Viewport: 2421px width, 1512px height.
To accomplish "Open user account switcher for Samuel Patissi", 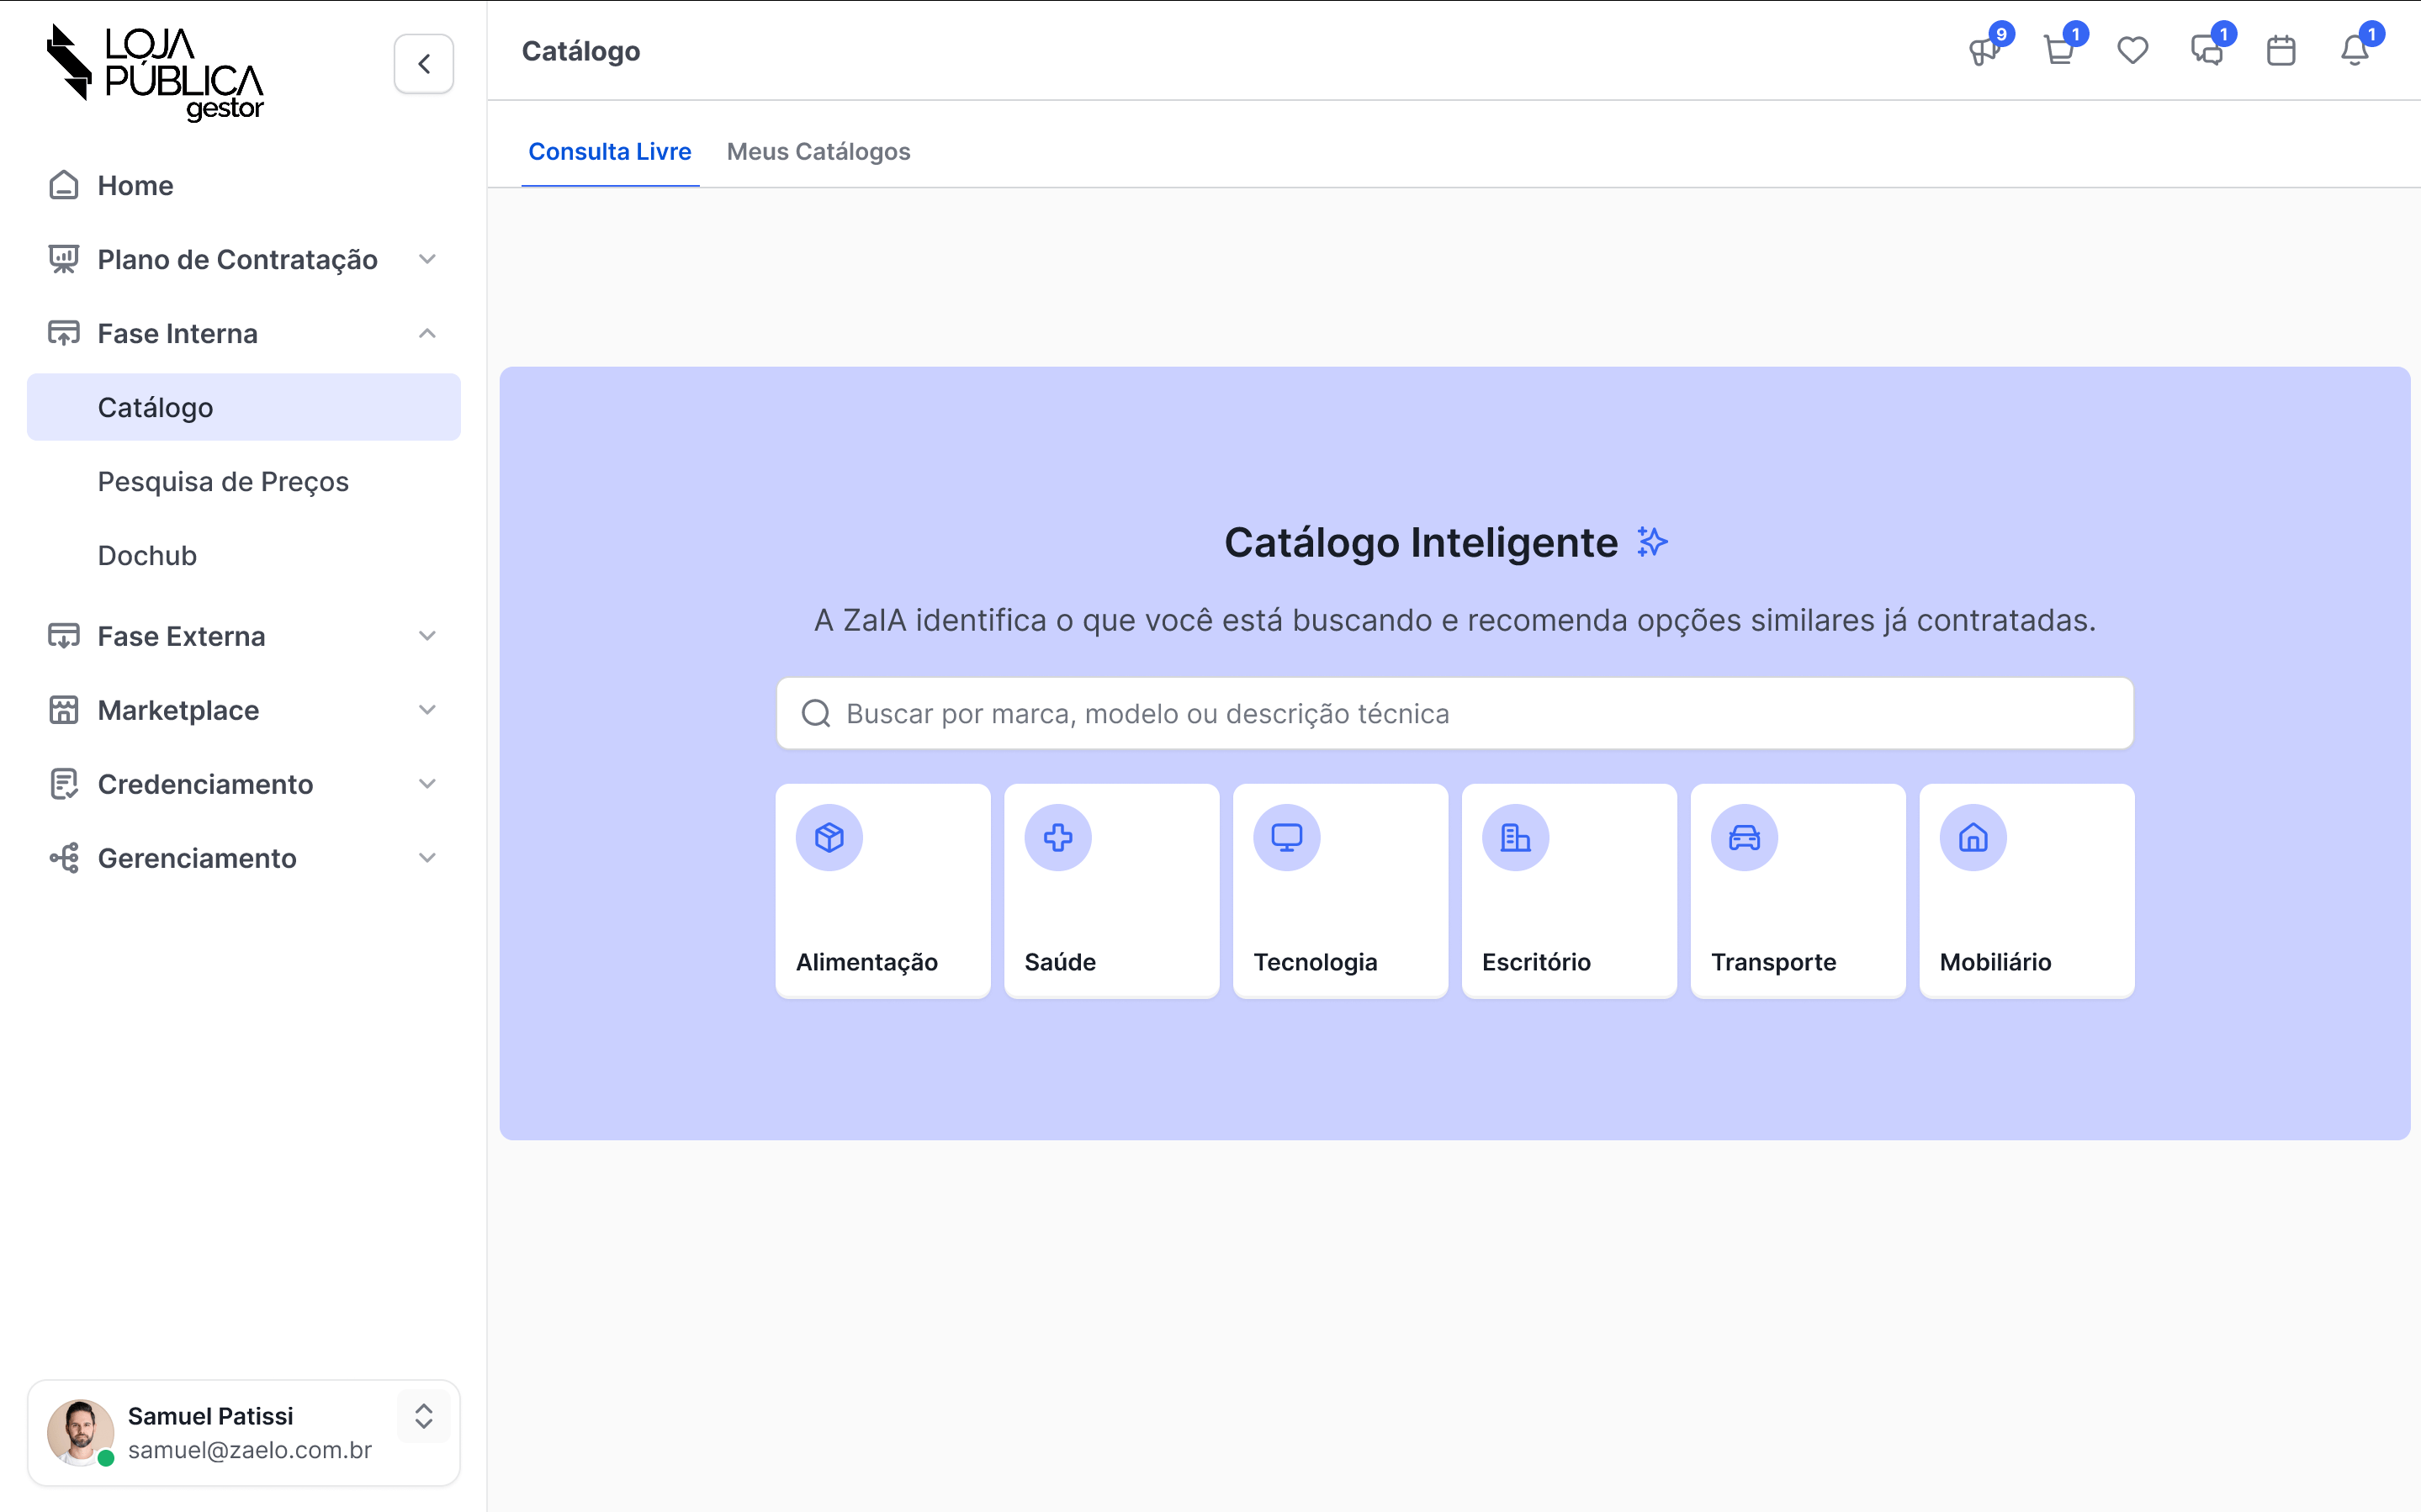I will 423,1416.
